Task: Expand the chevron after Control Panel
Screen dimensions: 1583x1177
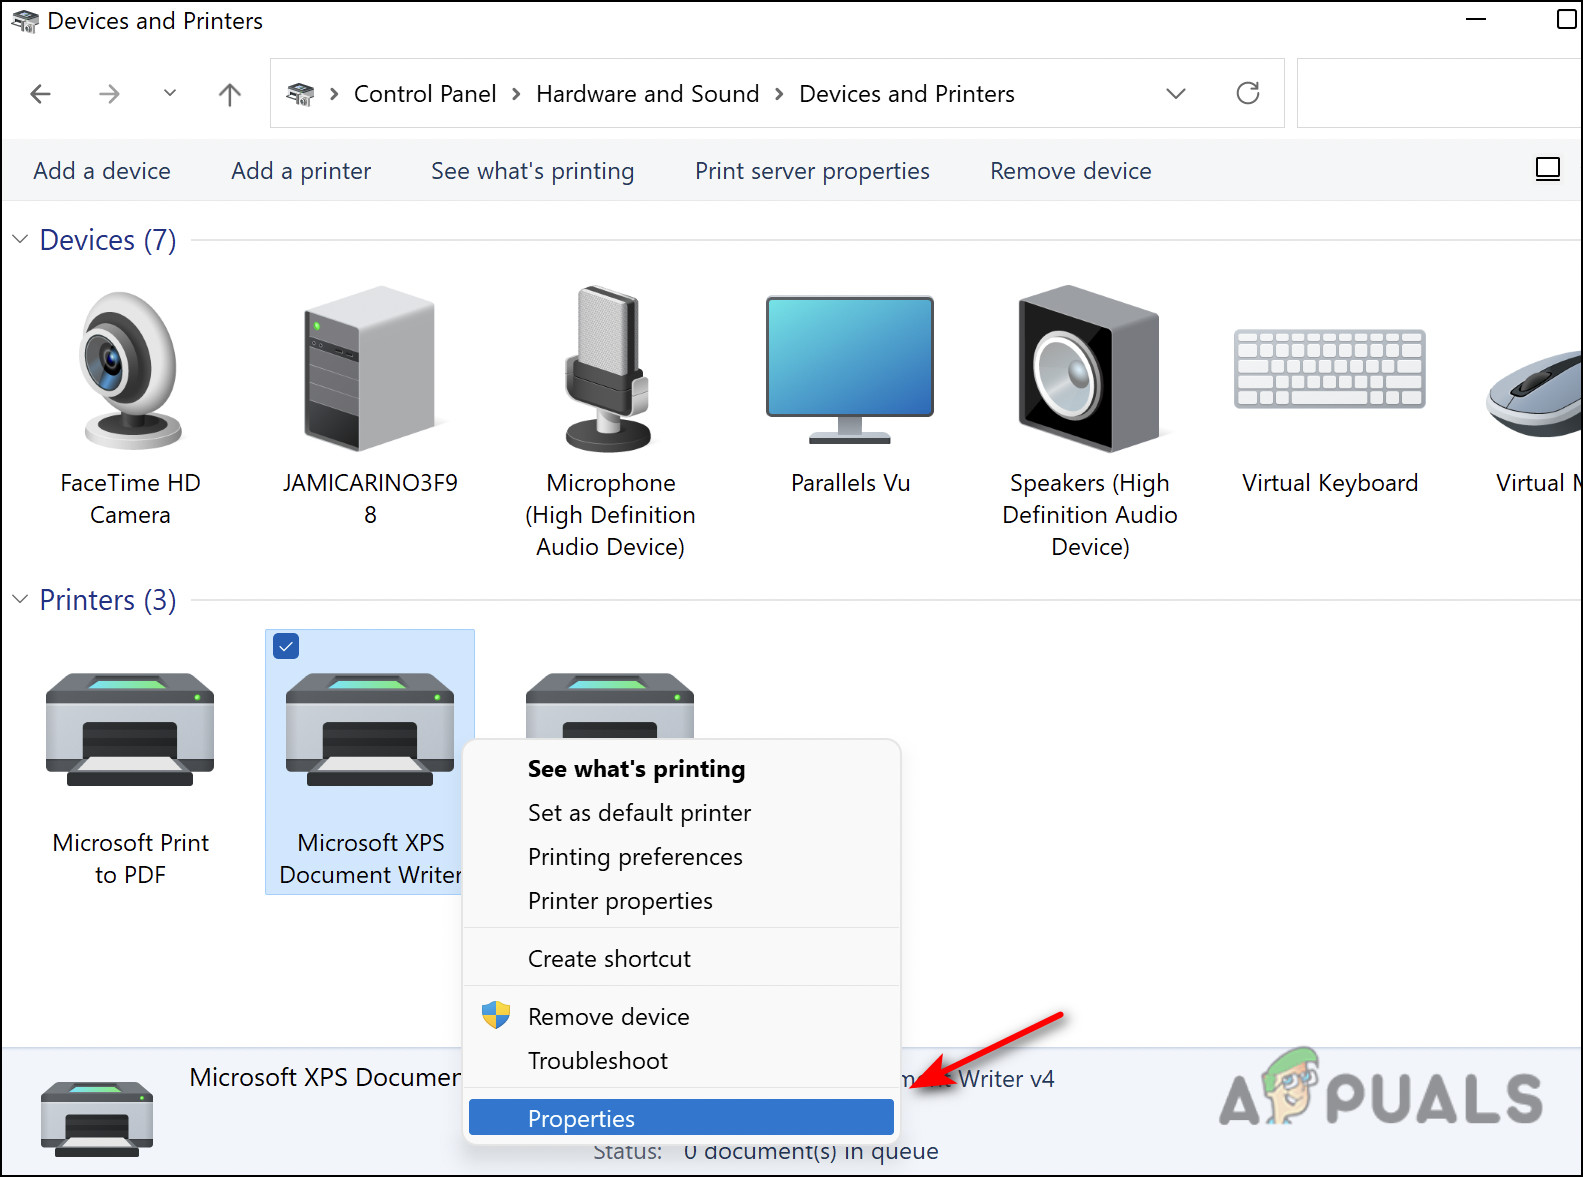Action: (x=516, y=94)
